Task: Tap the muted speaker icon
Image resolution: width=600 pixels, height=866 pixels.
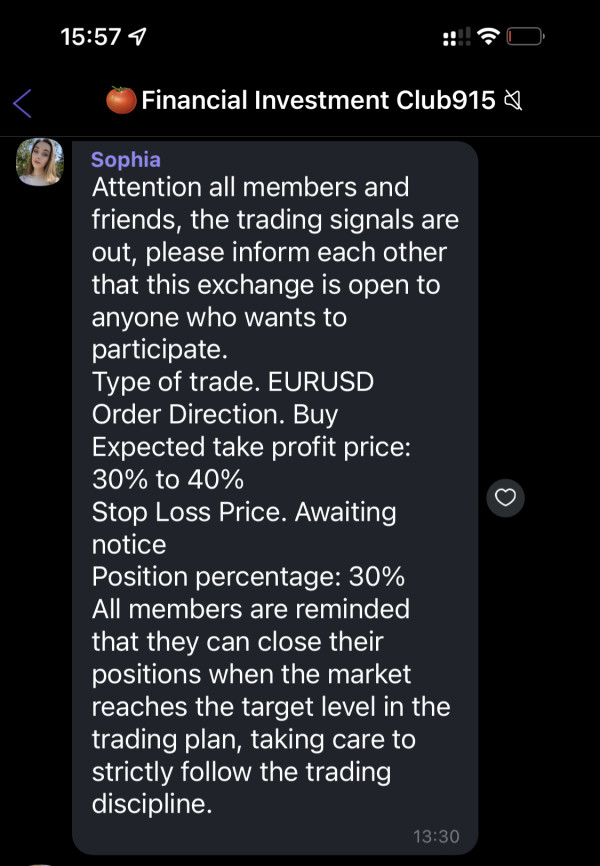Action: (x=514, y=100)
